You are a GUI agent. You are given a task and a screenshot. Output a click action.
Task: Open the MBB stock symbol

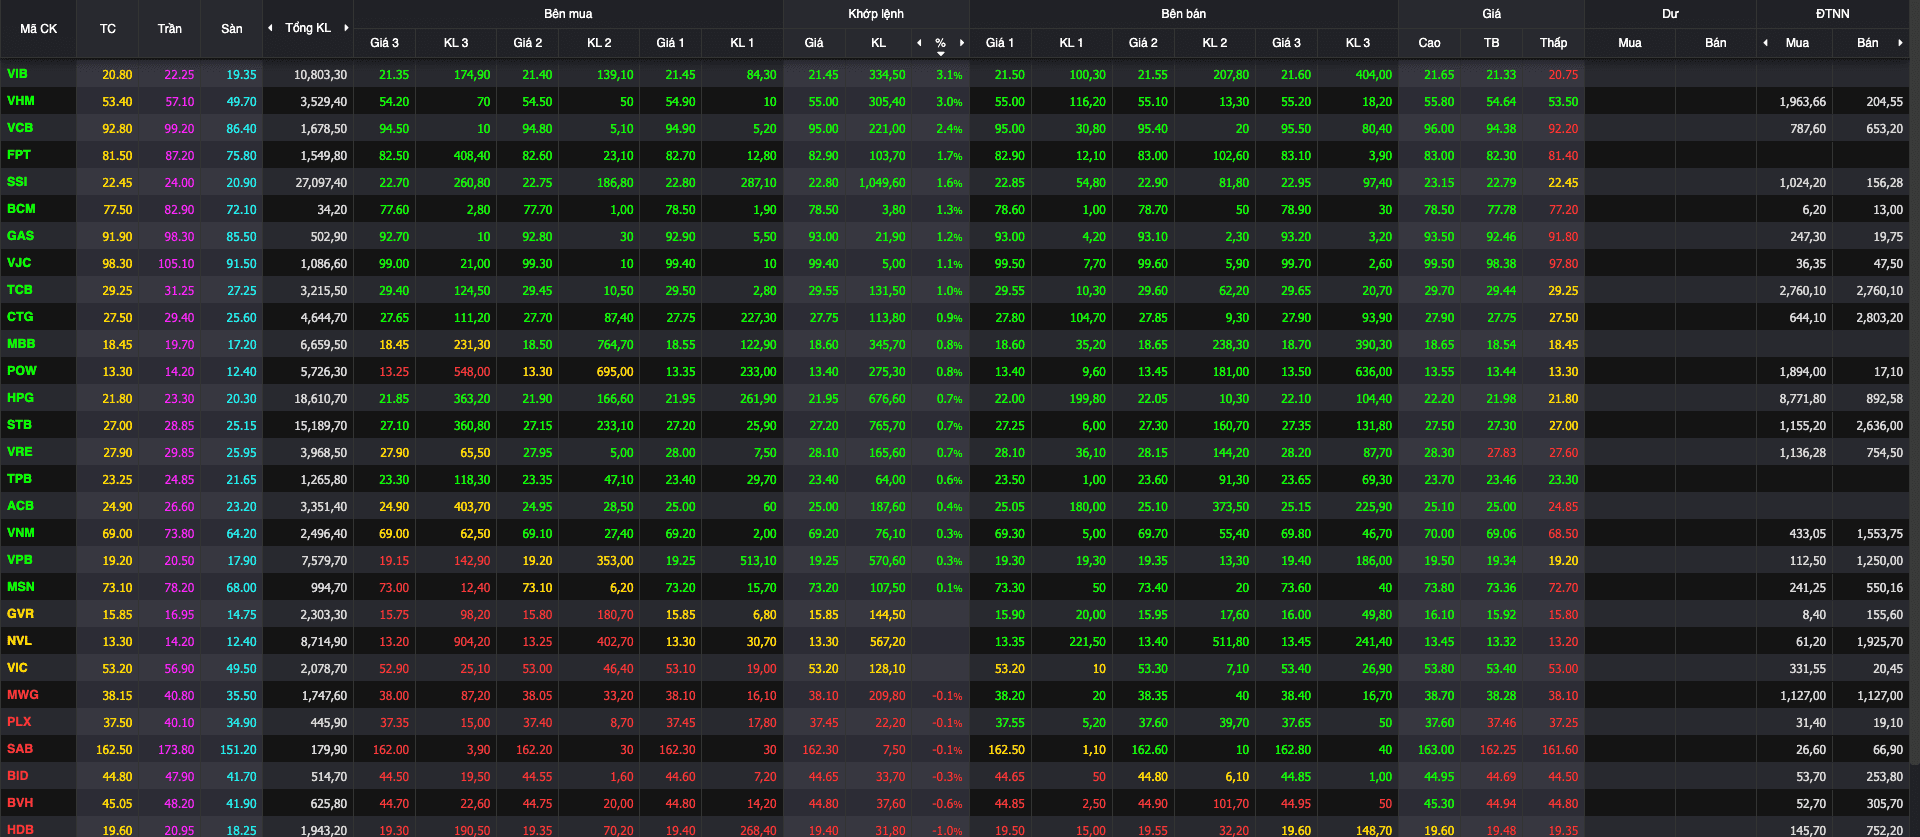coord(21,344)
